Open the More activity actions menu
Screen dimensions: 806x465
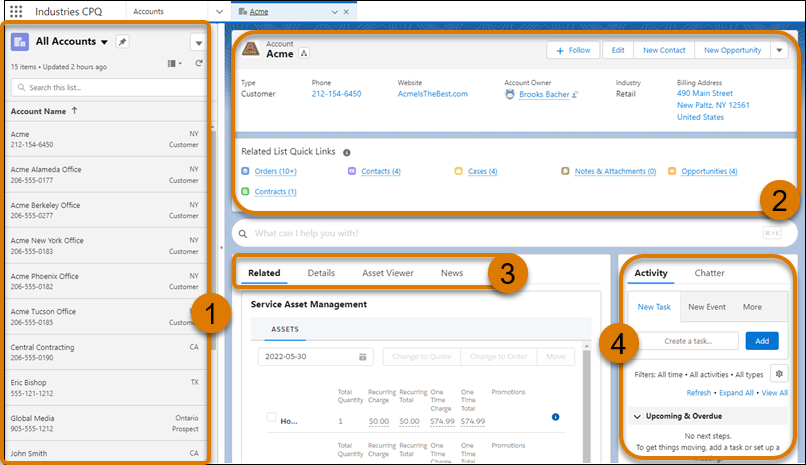[752, 307]
